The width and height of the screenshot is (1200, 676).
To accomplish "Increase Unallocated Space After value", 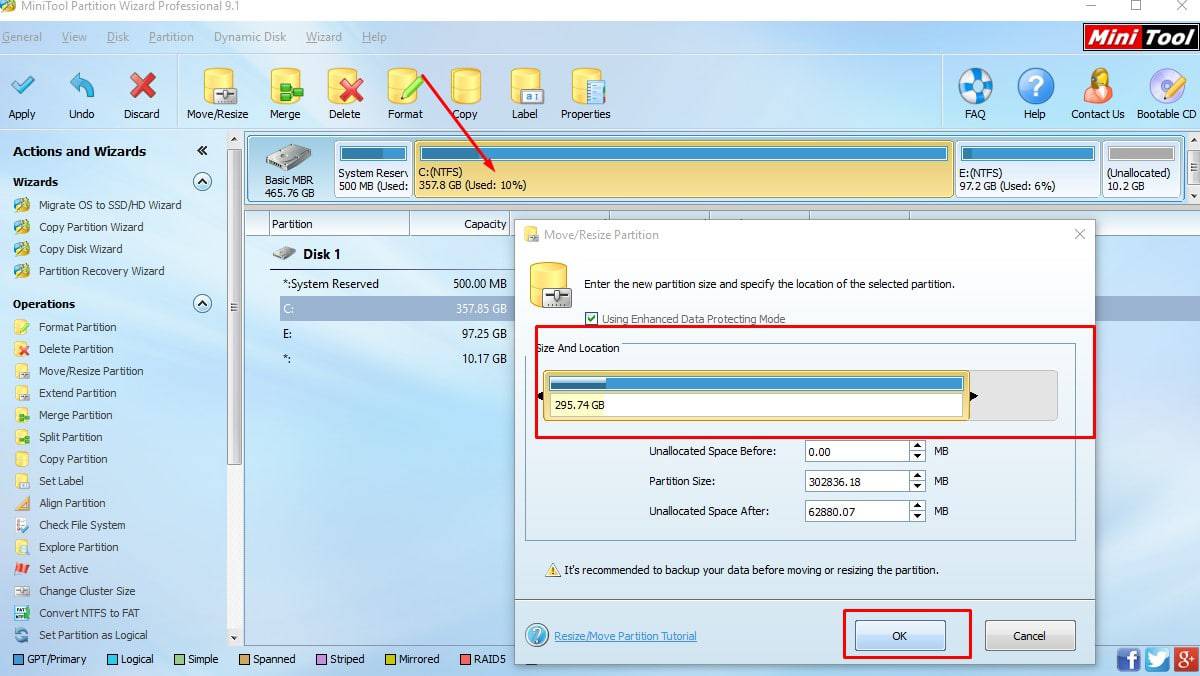I will (918, 506).
